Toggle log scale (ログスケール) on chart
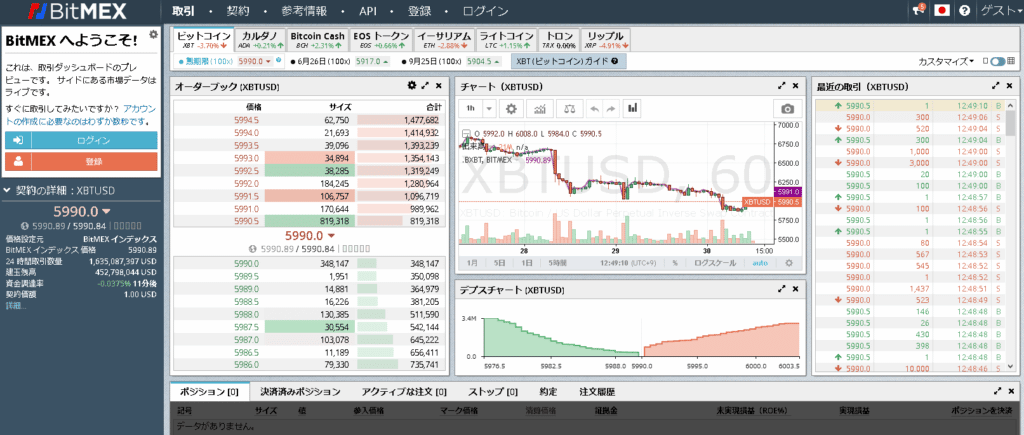1024x435 pixels. [x=715, y=263]
